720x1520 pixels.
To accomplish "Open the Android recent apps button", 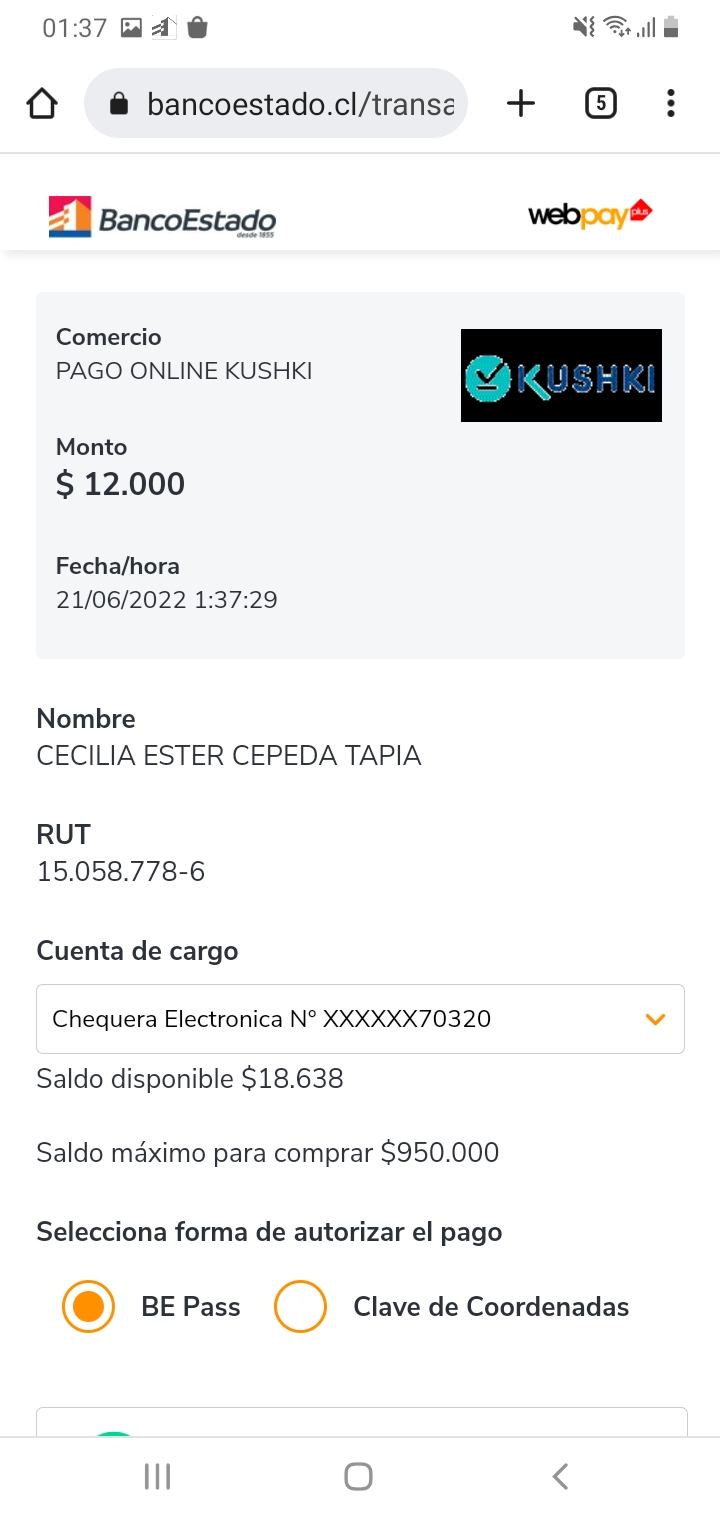I will tap(157, 1476).
